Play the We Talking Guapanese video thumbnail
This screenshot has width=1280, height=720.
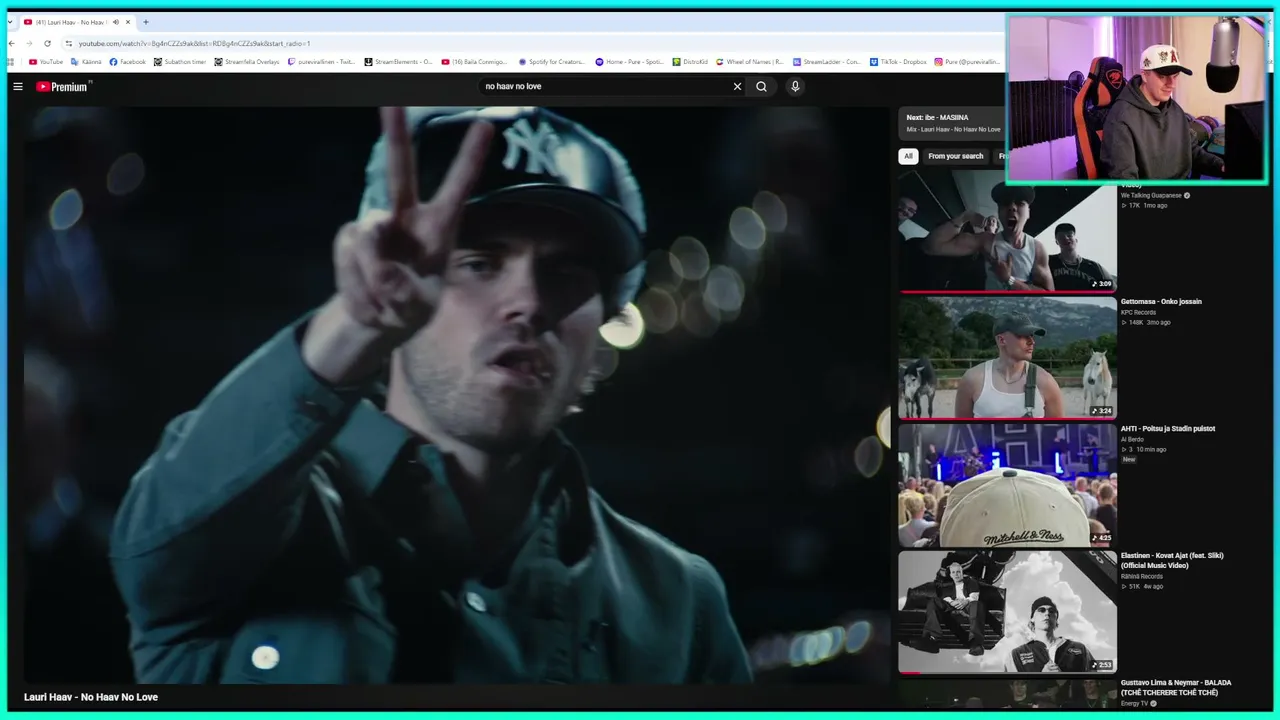1007,231
